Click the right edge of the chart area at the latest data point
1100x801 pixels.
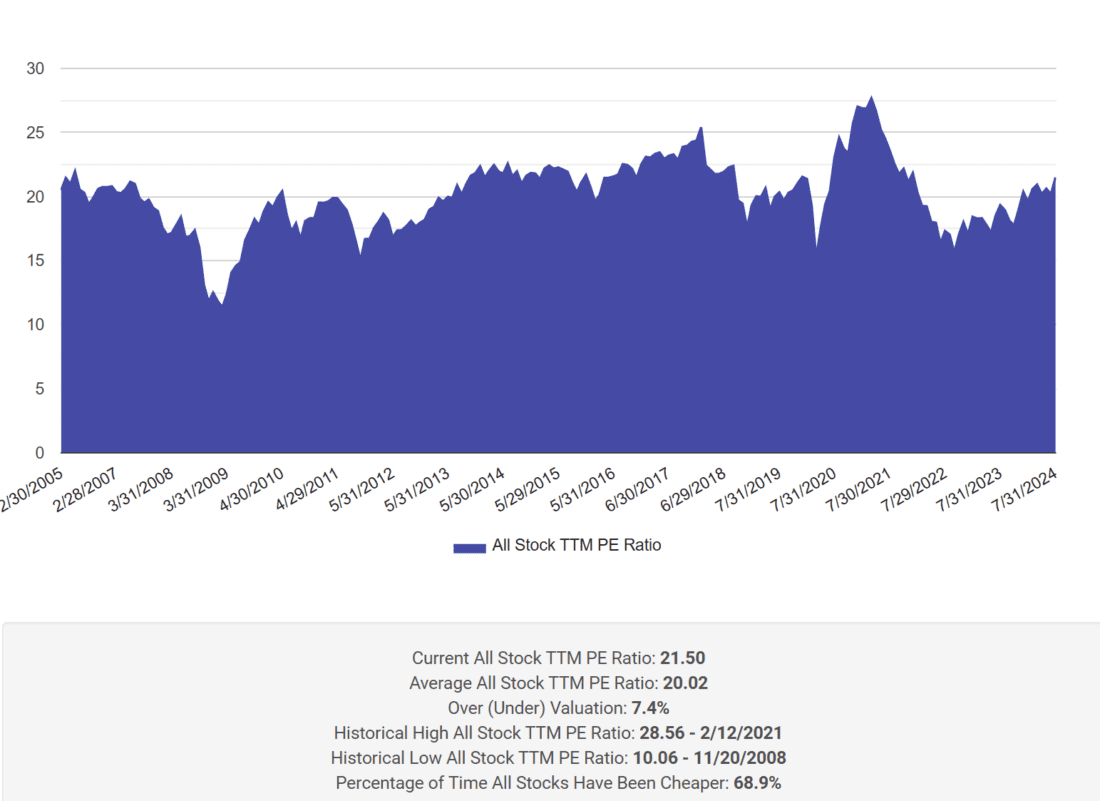point(1054,180)
